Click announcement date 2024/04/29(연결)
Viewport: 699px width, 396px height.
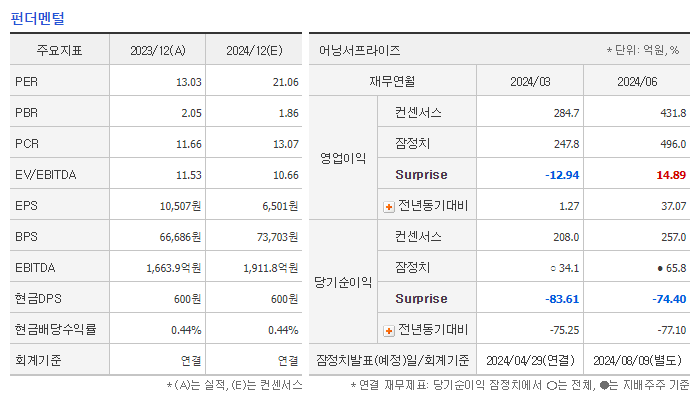pyautogui.click(x=530, y=360)
